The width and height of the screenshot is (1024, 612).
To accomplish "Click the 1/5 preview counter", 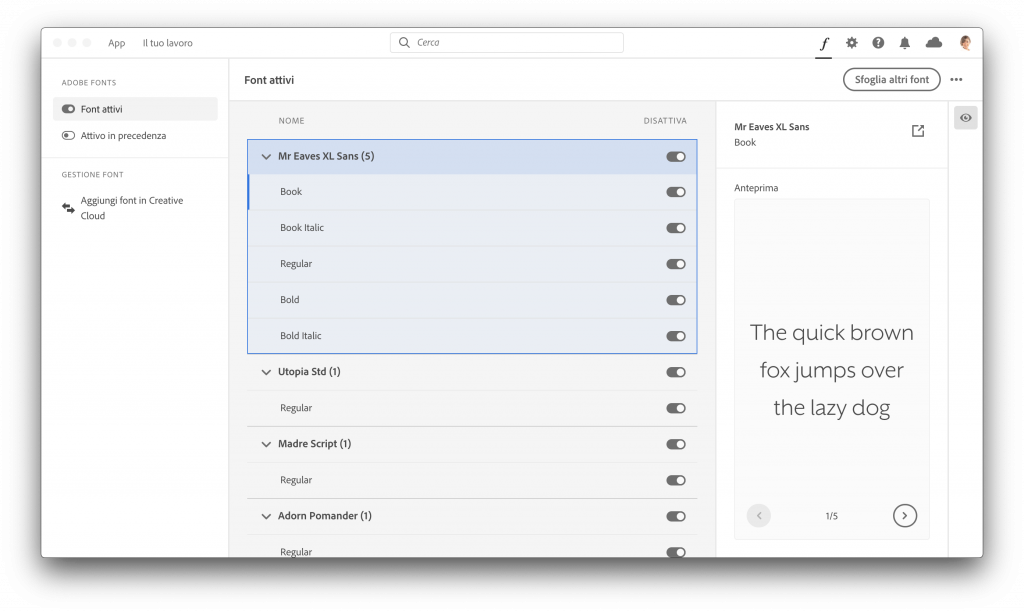I will [831, 516].
